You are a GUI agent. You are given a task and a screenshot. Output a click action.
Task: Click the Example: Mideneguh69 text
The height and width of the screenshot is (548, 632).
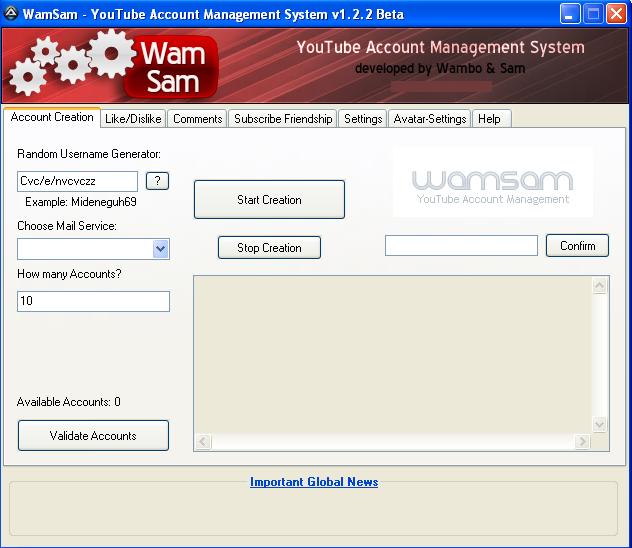[x=81, y=201]
